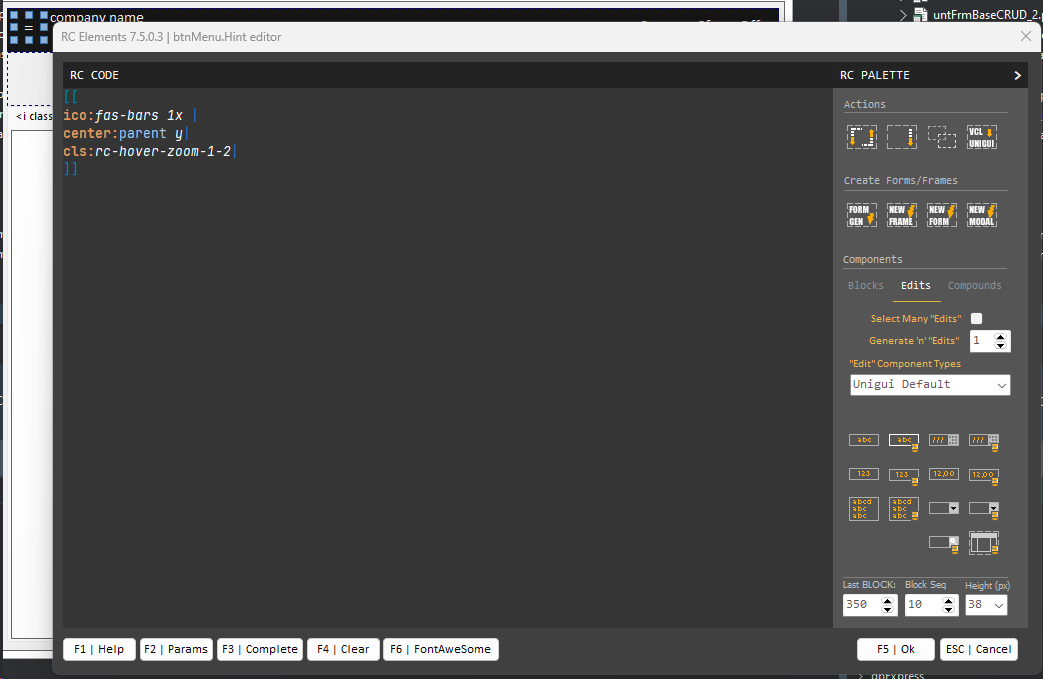Screen dimensions: 1043x679
Task: Enable the Select Many "Edits" checkbox
Action: [x=977, y=319]
